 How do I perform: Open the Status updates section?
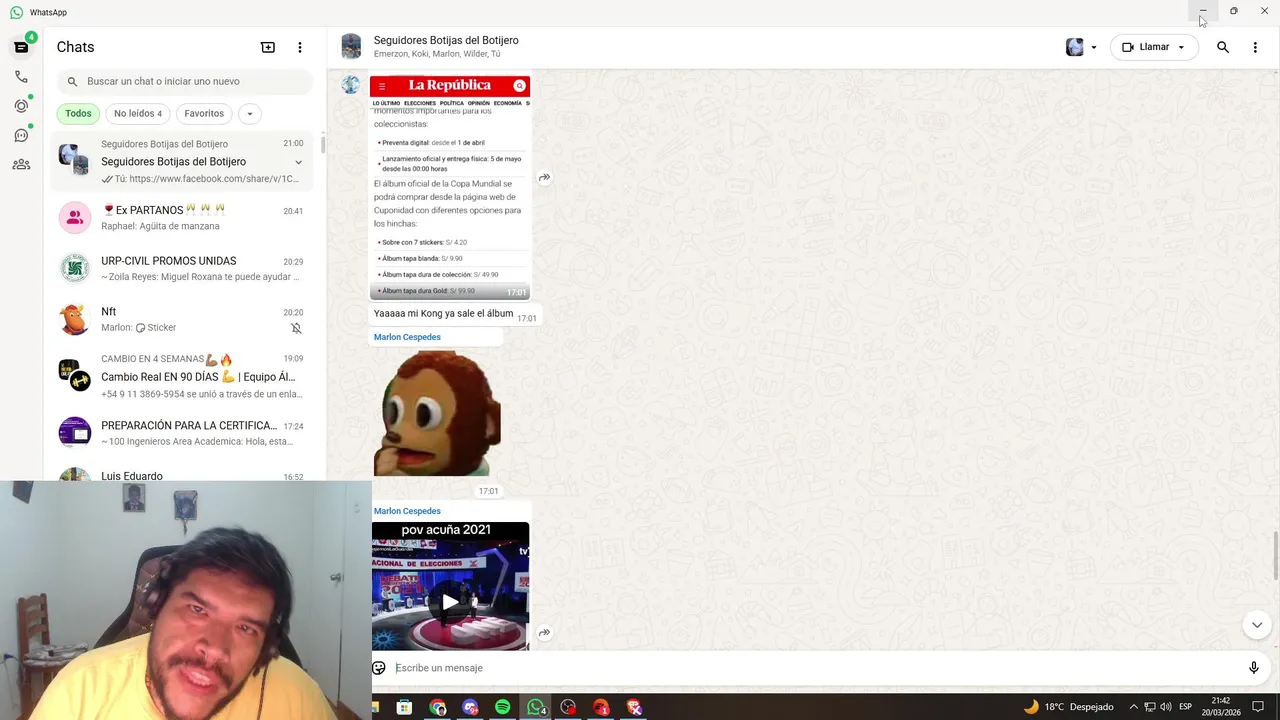(21, 106)
